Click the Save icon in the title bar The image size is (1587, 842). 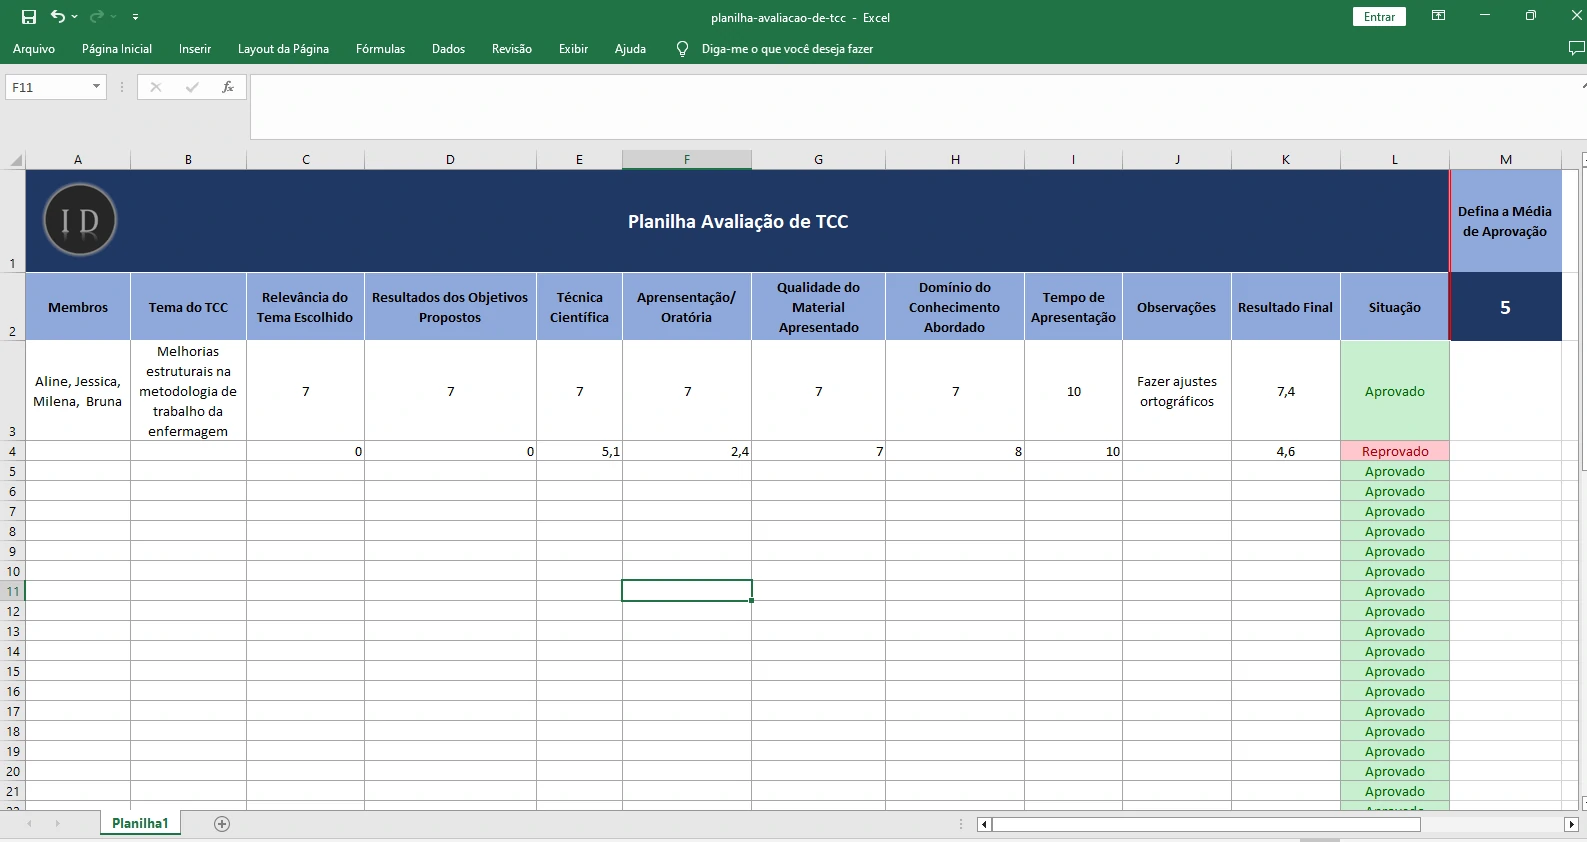coord(29,17)
